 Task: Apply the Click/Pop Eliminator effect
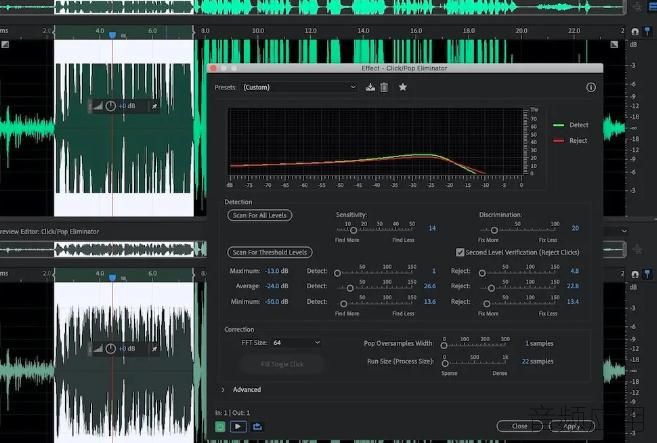572,426
